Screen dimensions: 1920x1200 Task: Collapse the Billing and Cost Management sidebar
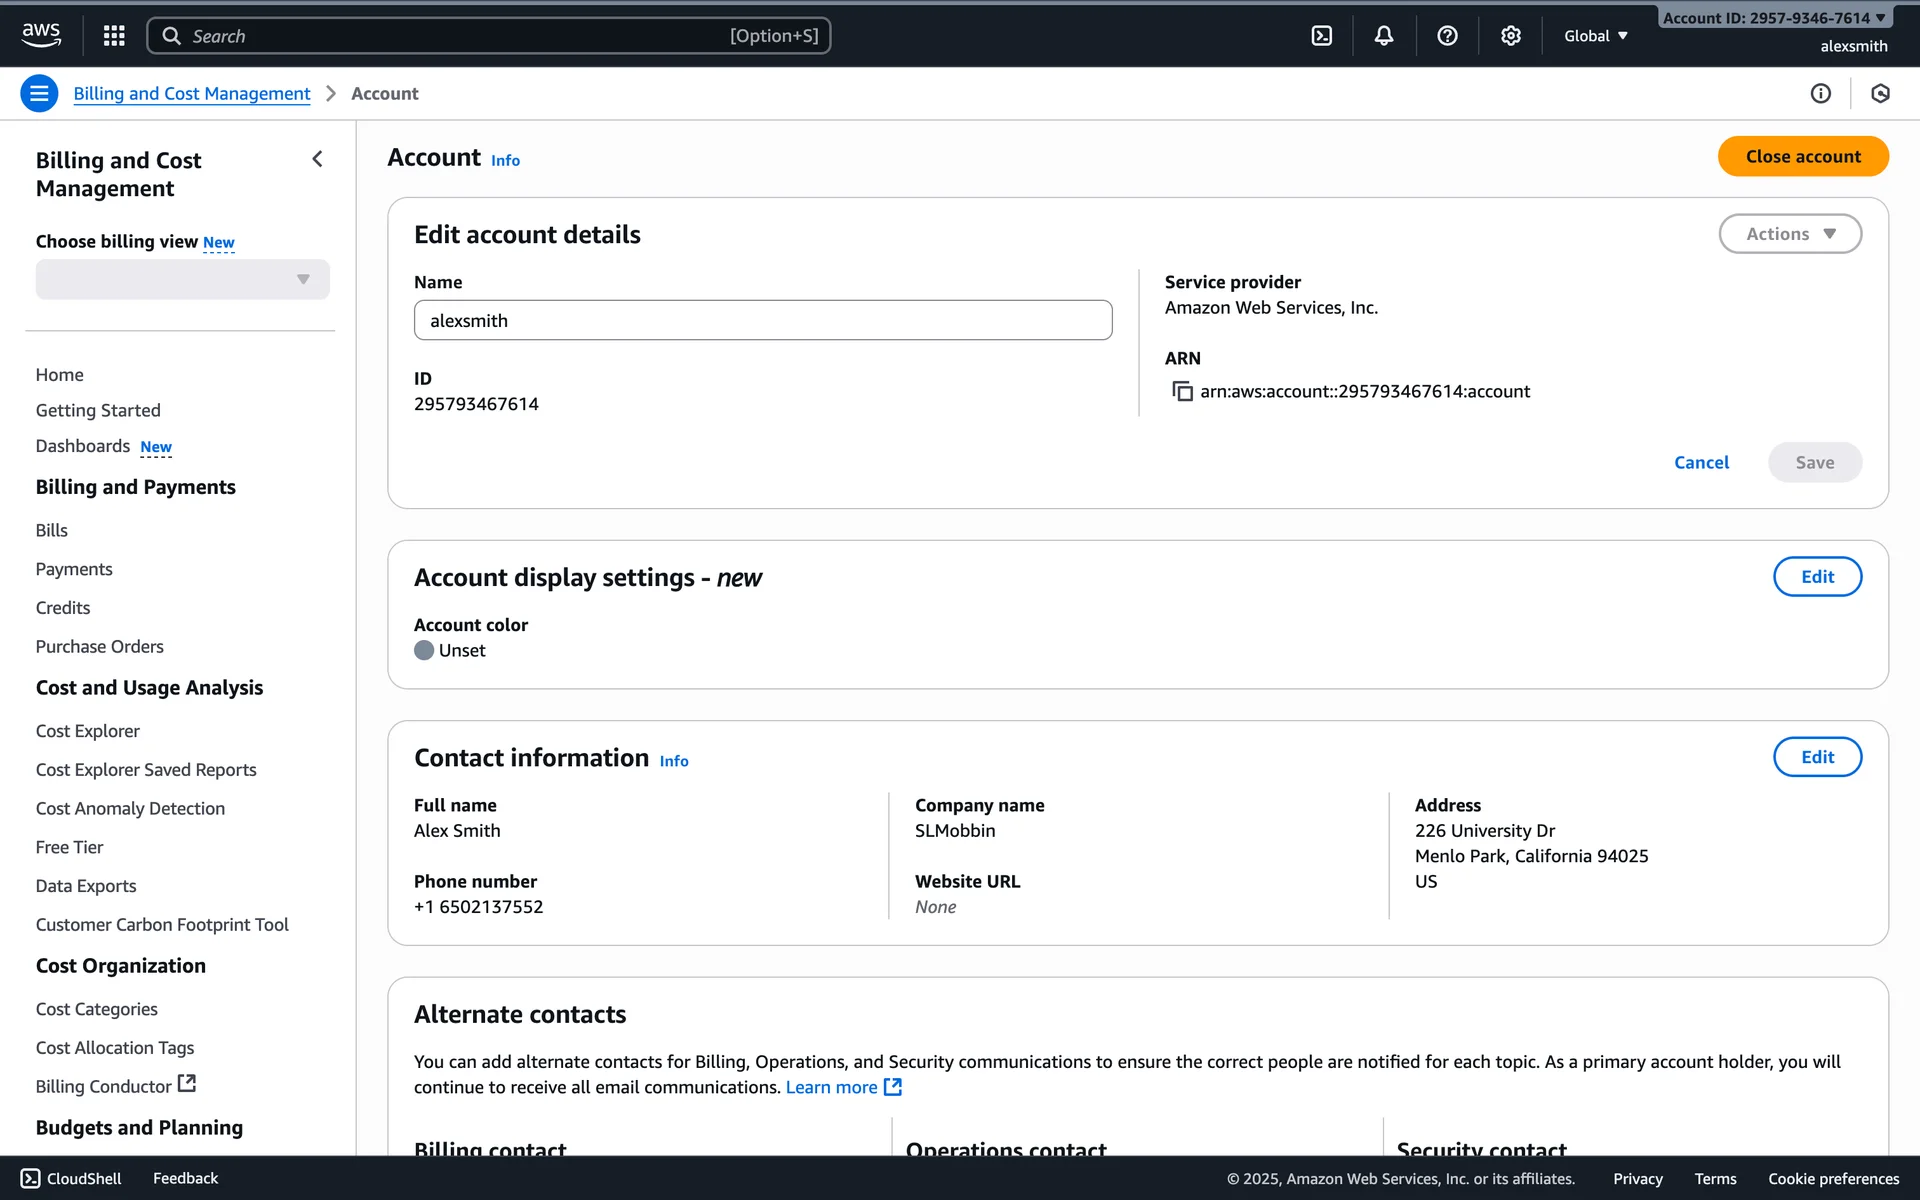(x=317, y=159)
